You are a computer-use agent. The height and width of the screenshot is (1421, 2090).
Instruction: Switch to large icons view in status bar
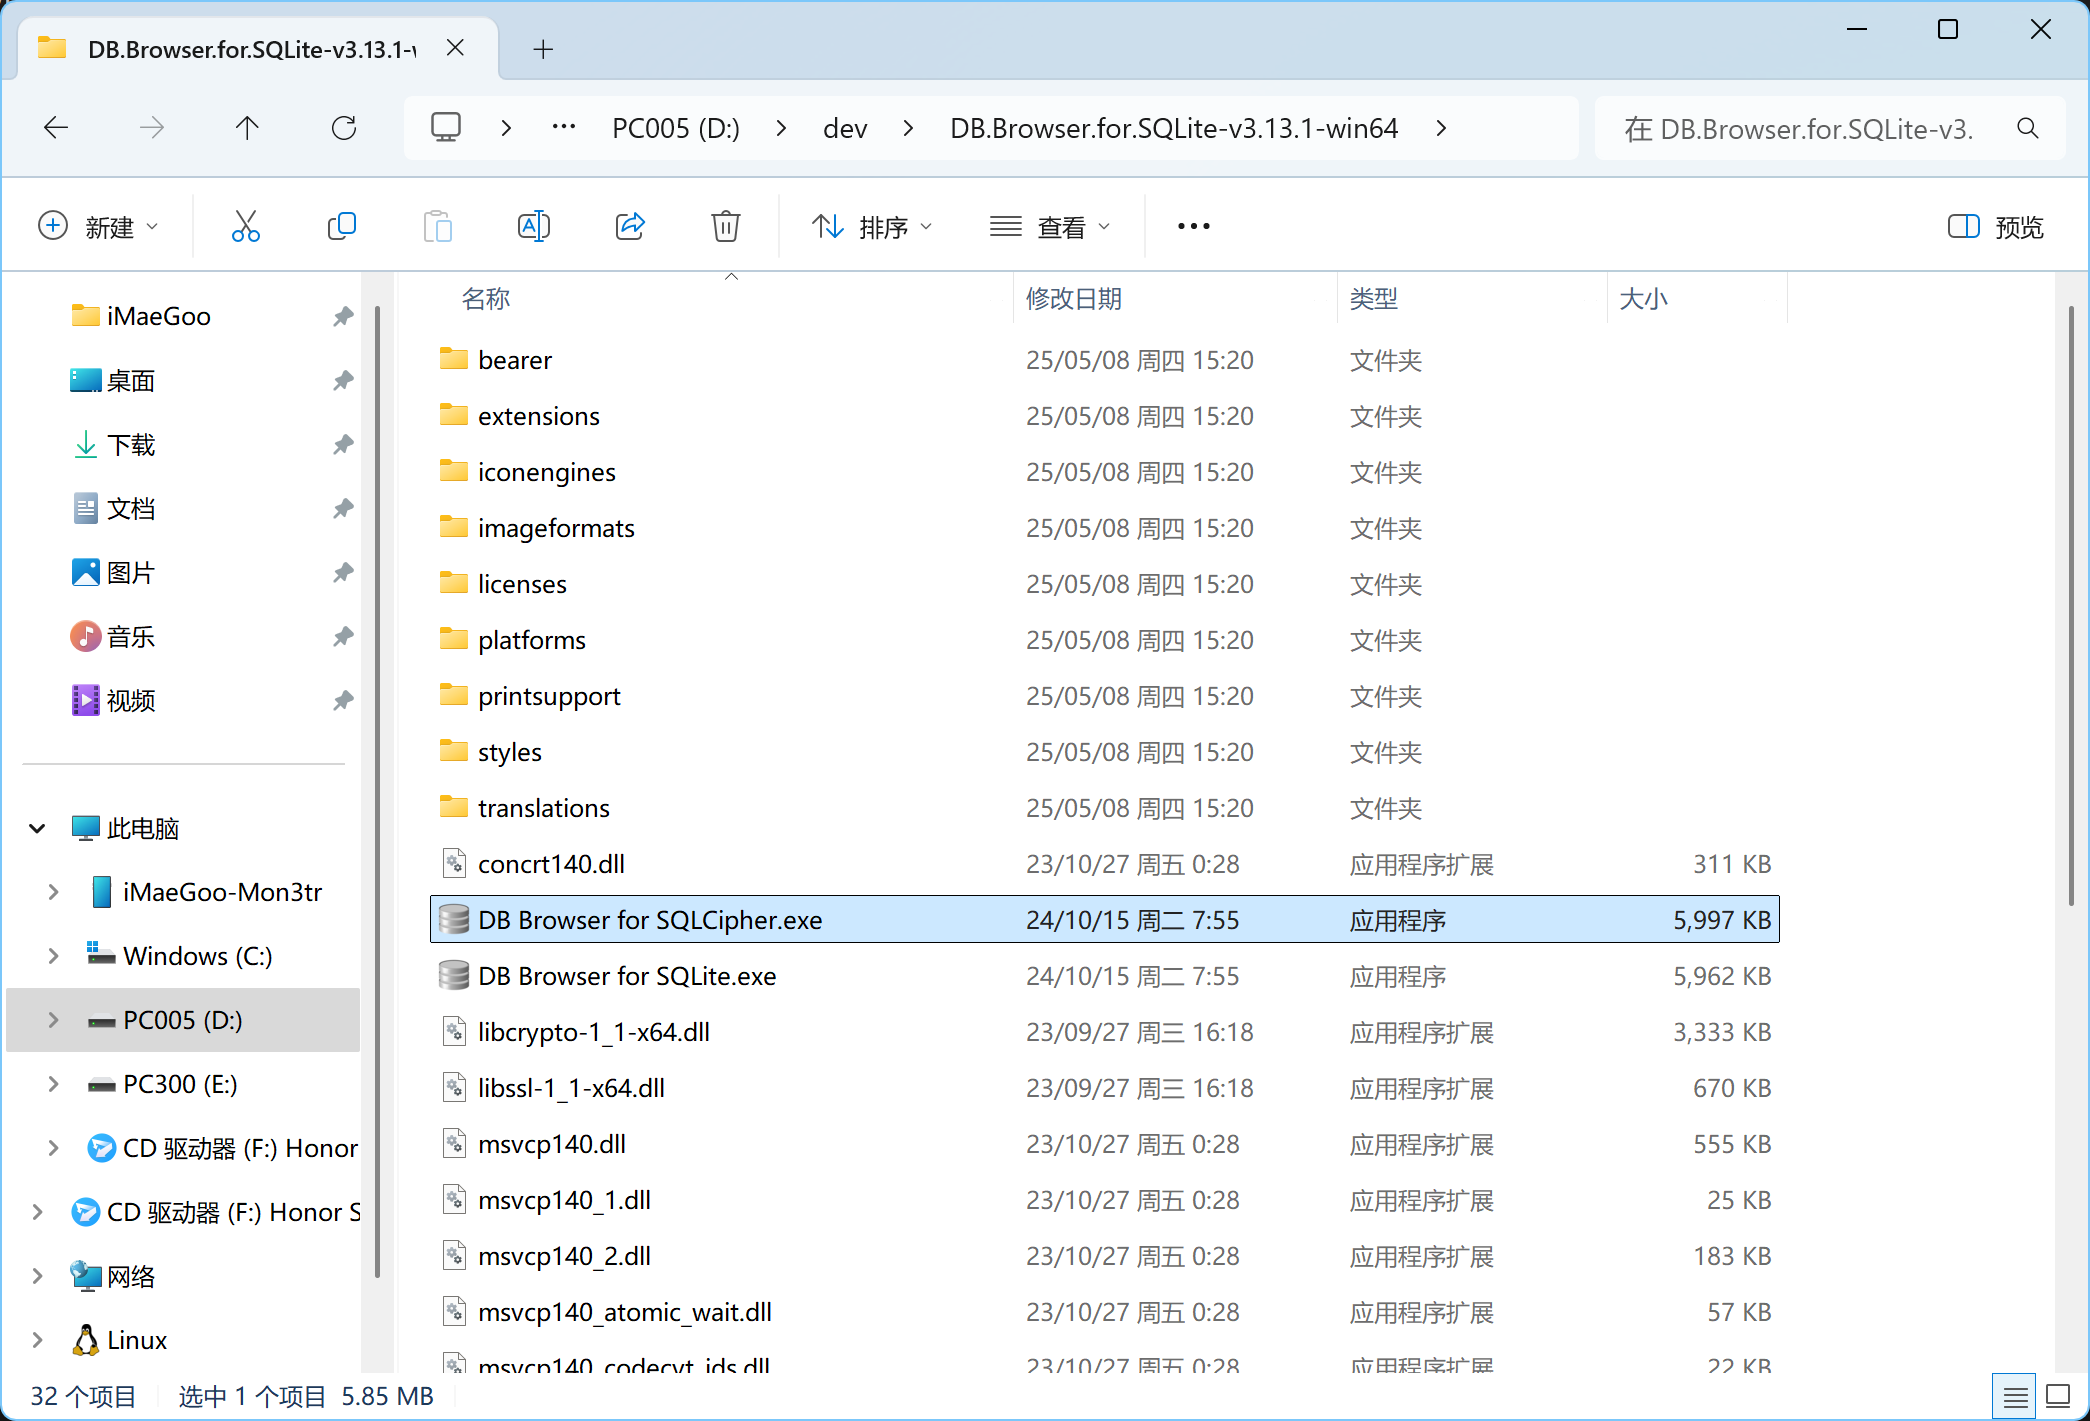tap(2058, 1396)
